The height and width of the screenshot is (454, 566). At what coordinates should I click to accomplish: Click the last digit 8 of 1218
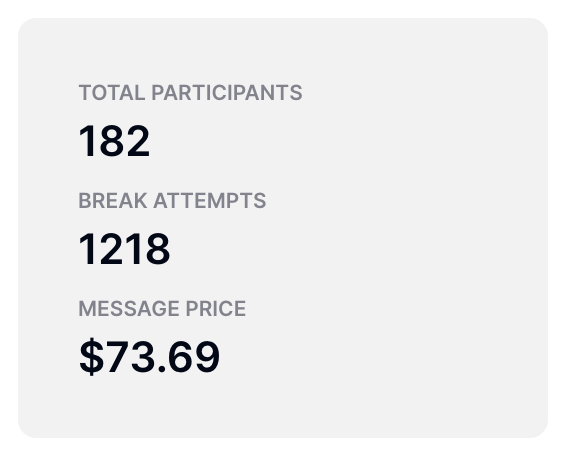158,249
